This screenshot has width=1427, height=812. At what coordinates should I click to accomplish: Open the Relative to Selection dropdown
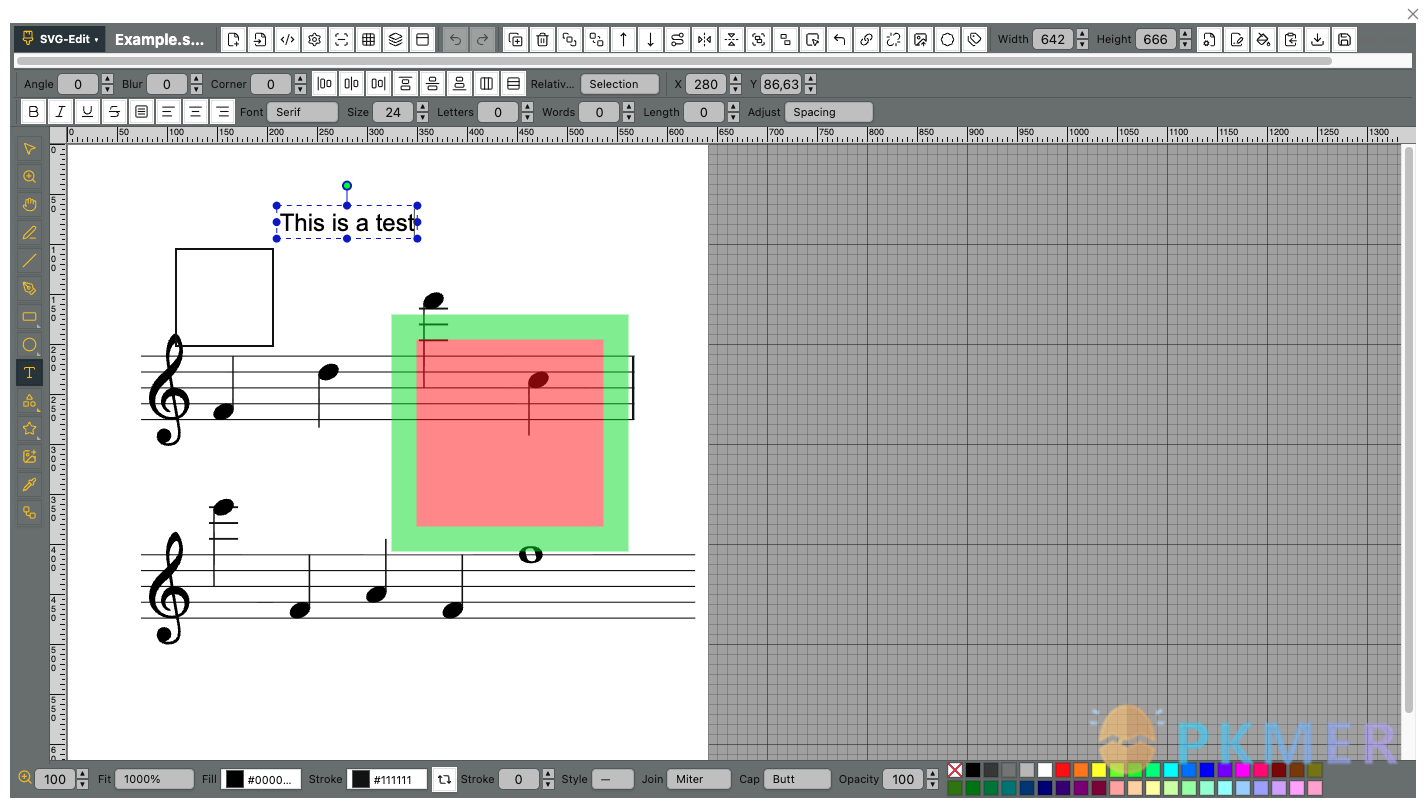click(x=619, y=84)
